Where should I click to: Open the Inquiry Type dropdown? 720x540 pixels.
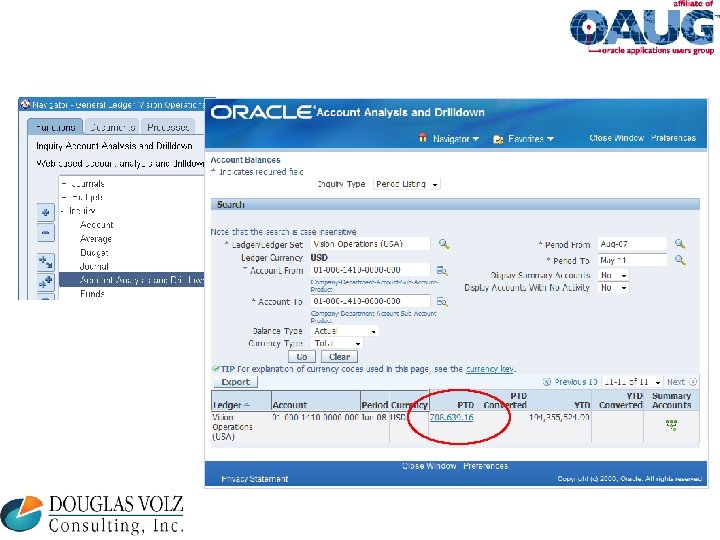point(407,184)
